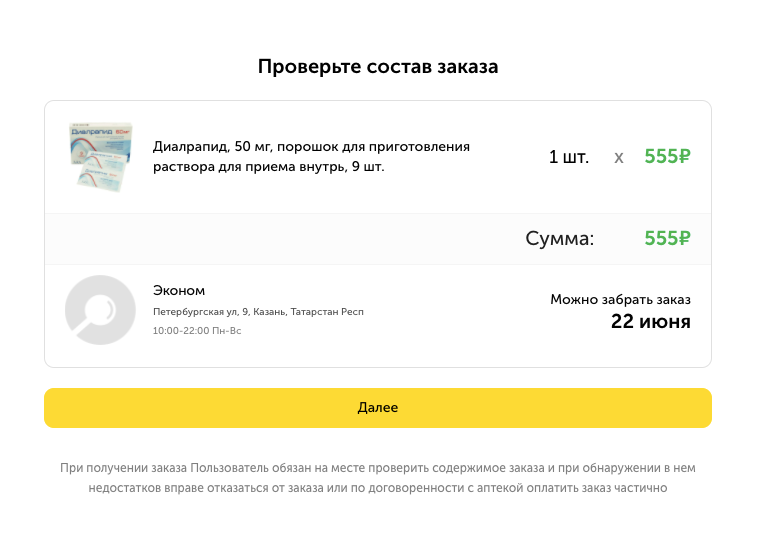Click the Проверьте состав заказа heading
The image size is (759, 541).
click(x=378, y=66)
